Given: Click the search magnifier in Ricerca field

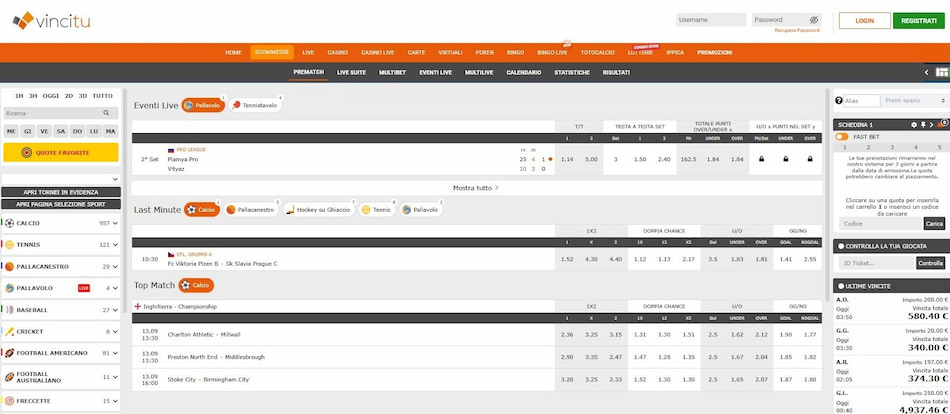Looking at the screenshot, I should point(112,113).
